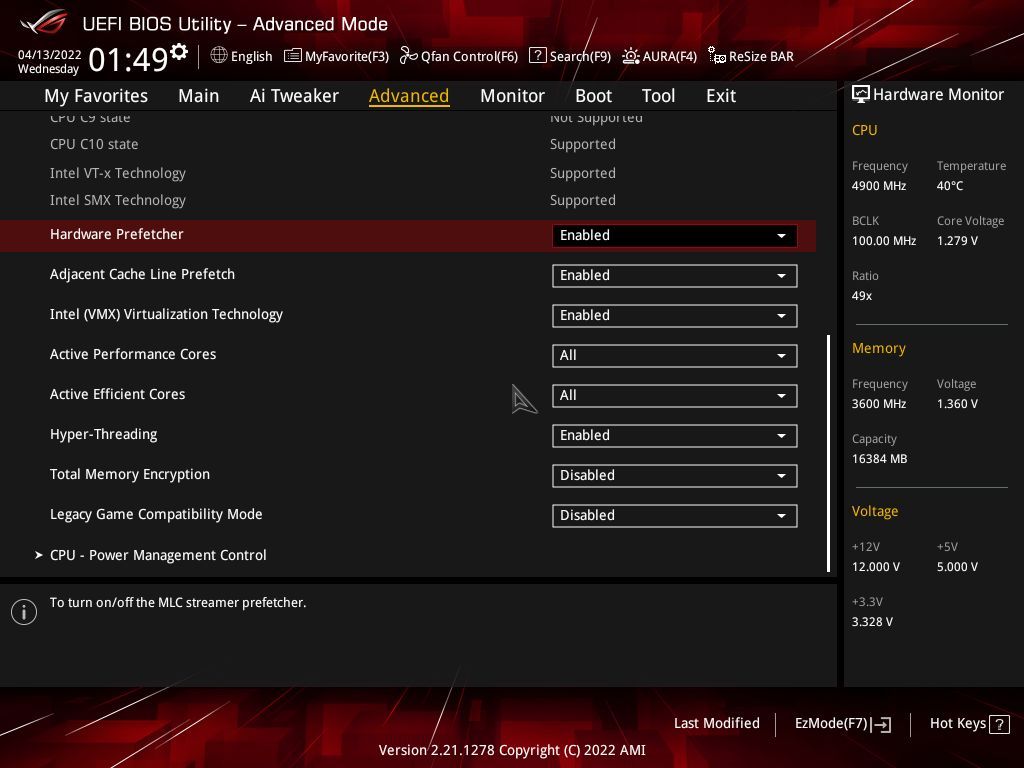Click the EzMode exit arrow icon
Screen dimensions: 1024x768
pyautogui.click(x=881, y=724)
